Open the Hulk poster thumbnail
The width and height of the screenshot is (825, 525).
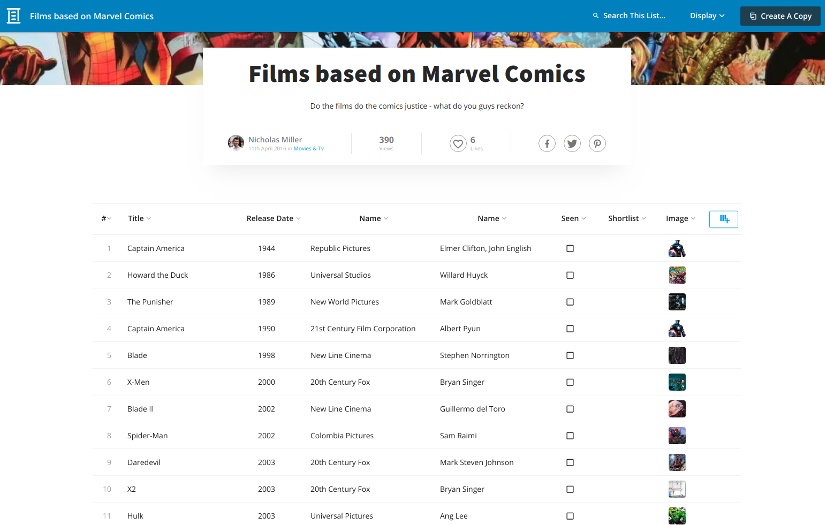coord(677,516)
